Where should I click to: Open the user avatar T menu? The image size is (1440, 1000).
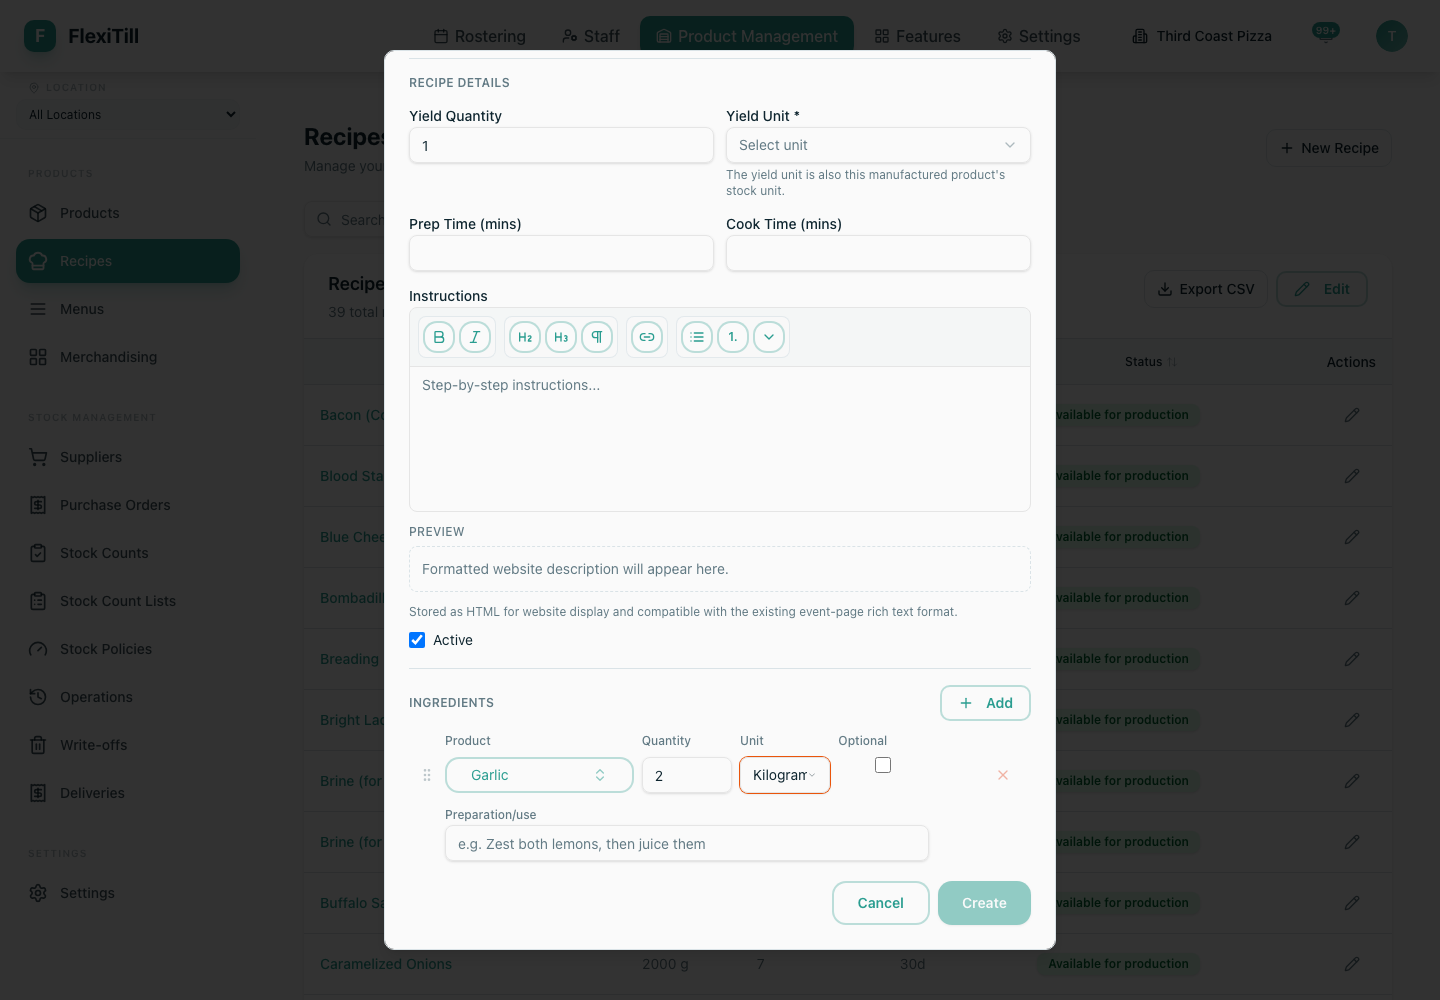(x=1392, y=36)
